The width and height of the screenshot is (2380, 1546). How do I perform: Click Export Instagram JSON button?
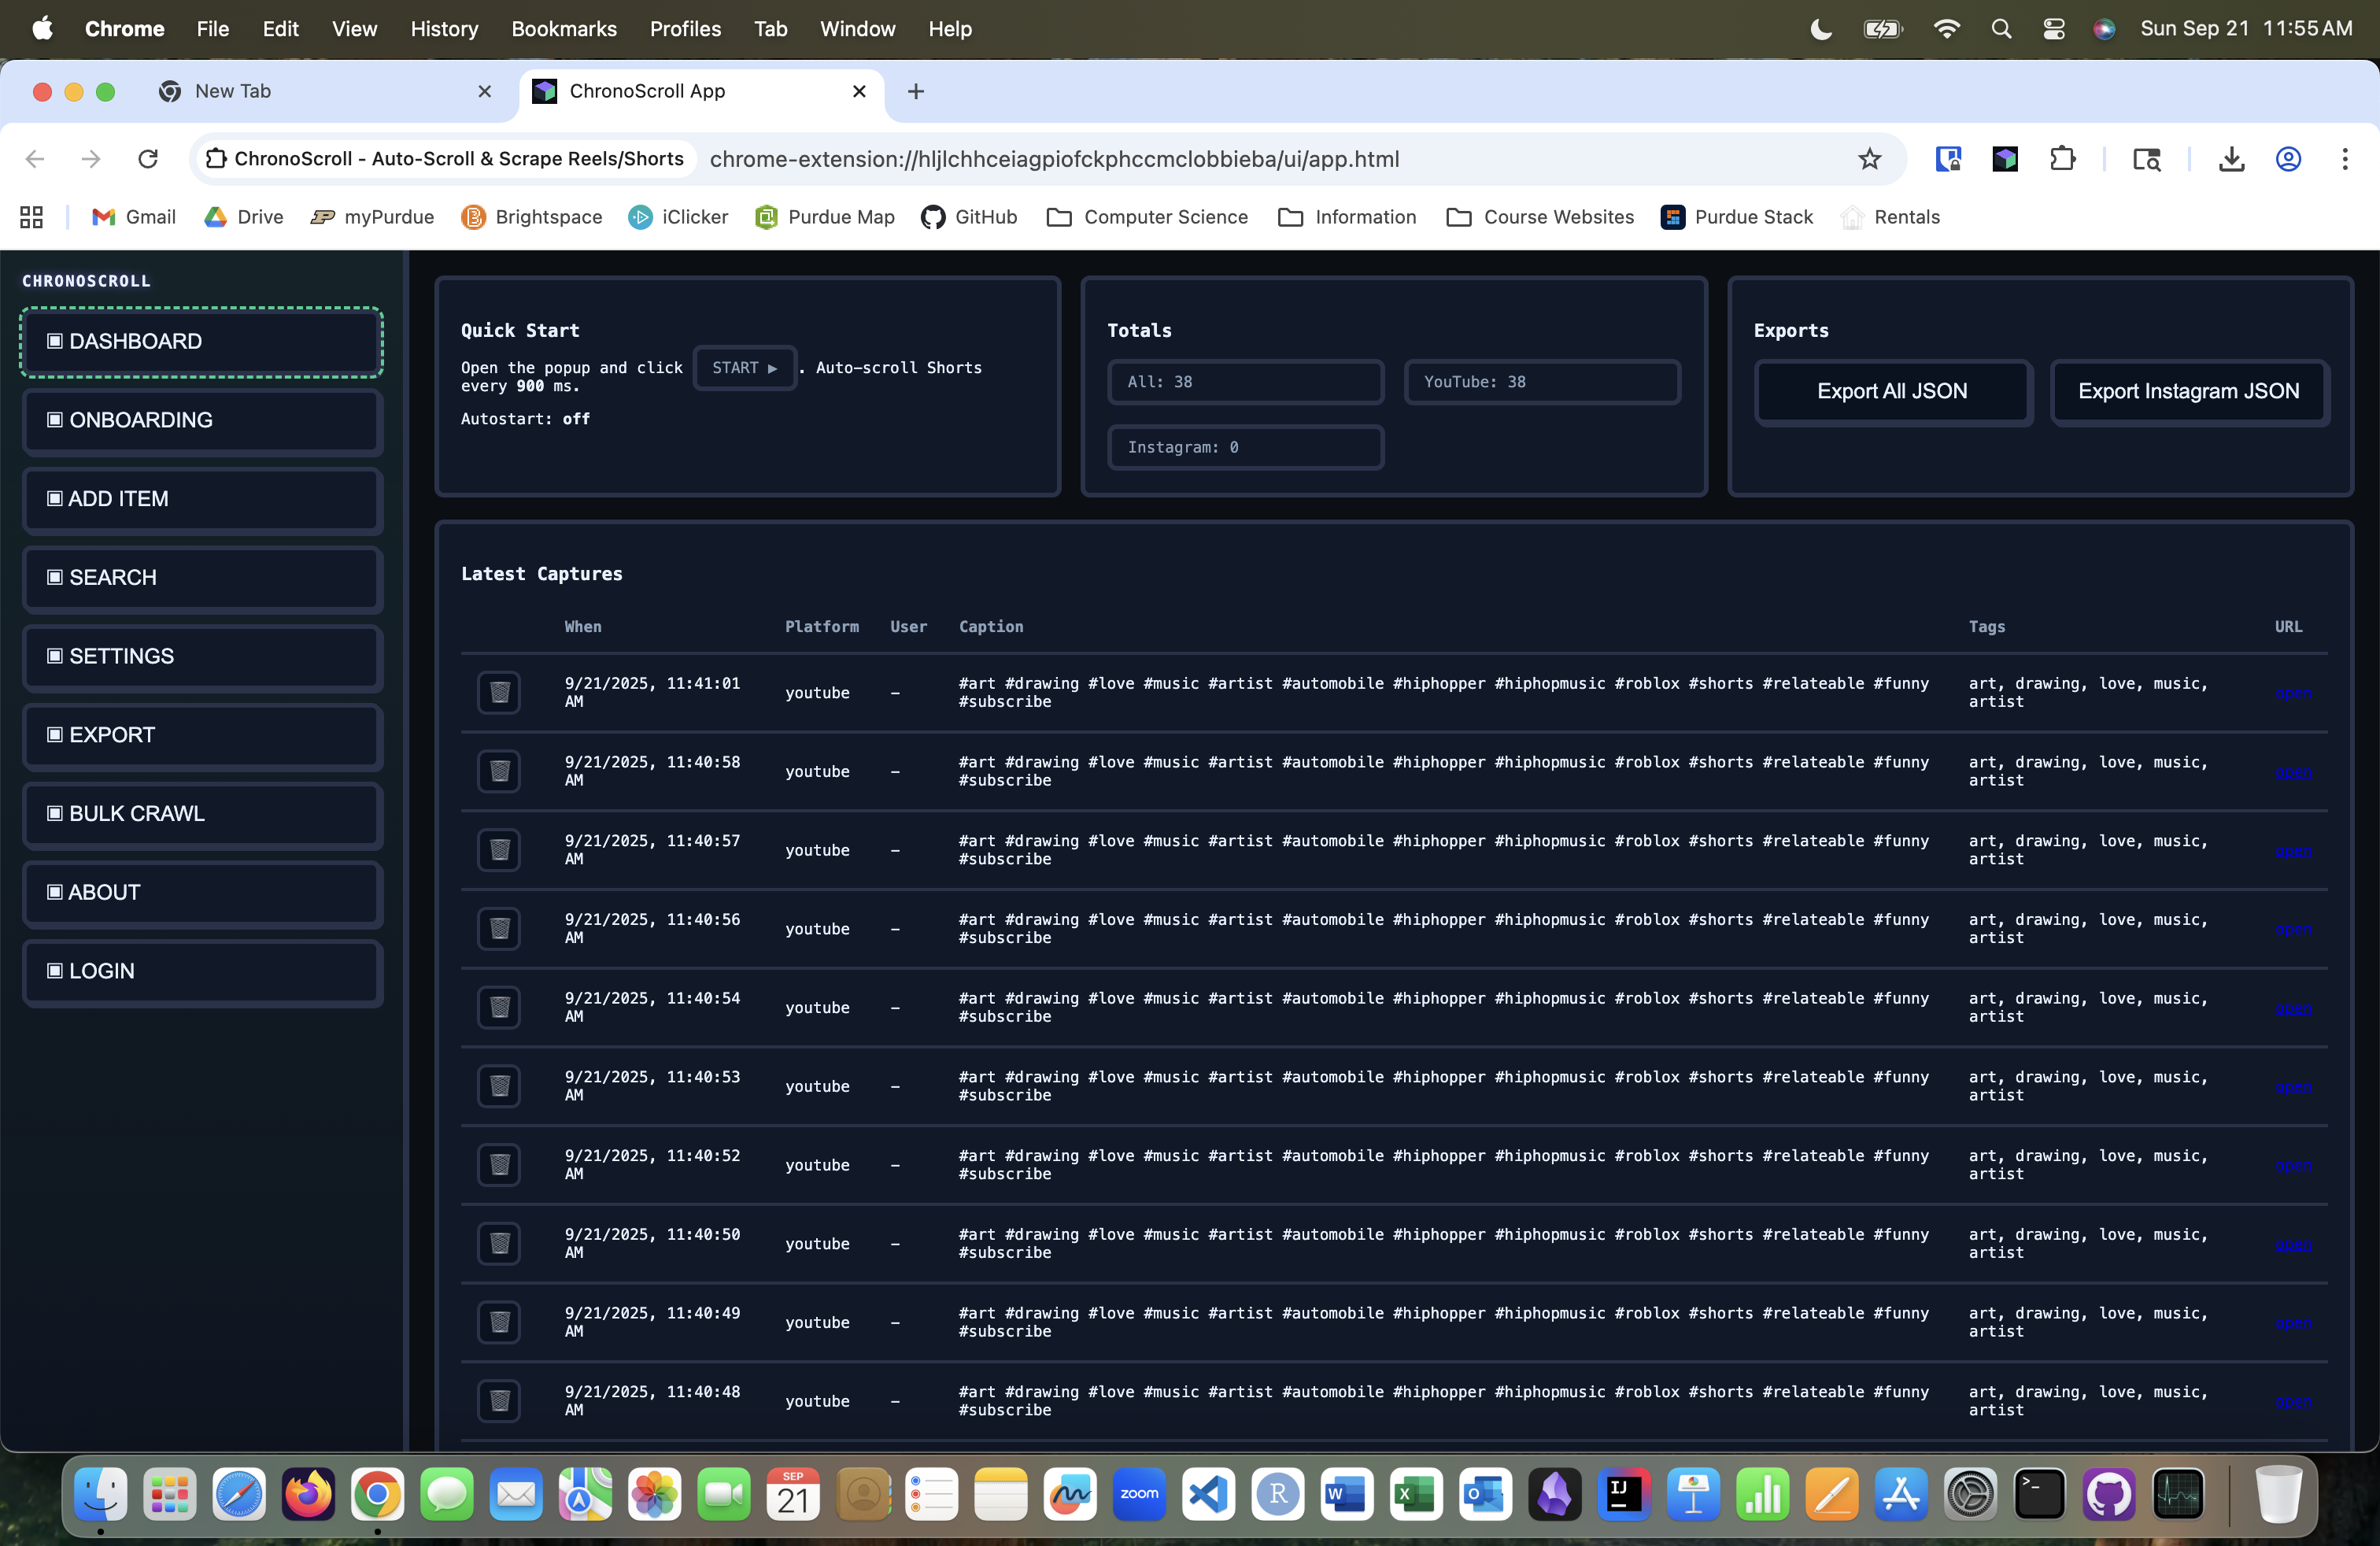pyautogui.click(x=2188, y=391)
